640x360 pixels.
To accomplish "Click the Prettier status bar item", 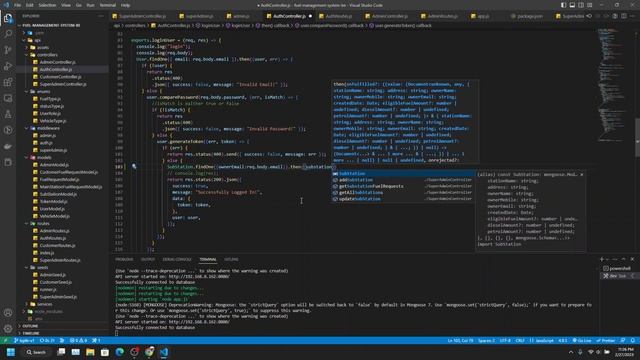I will point(606,340).
